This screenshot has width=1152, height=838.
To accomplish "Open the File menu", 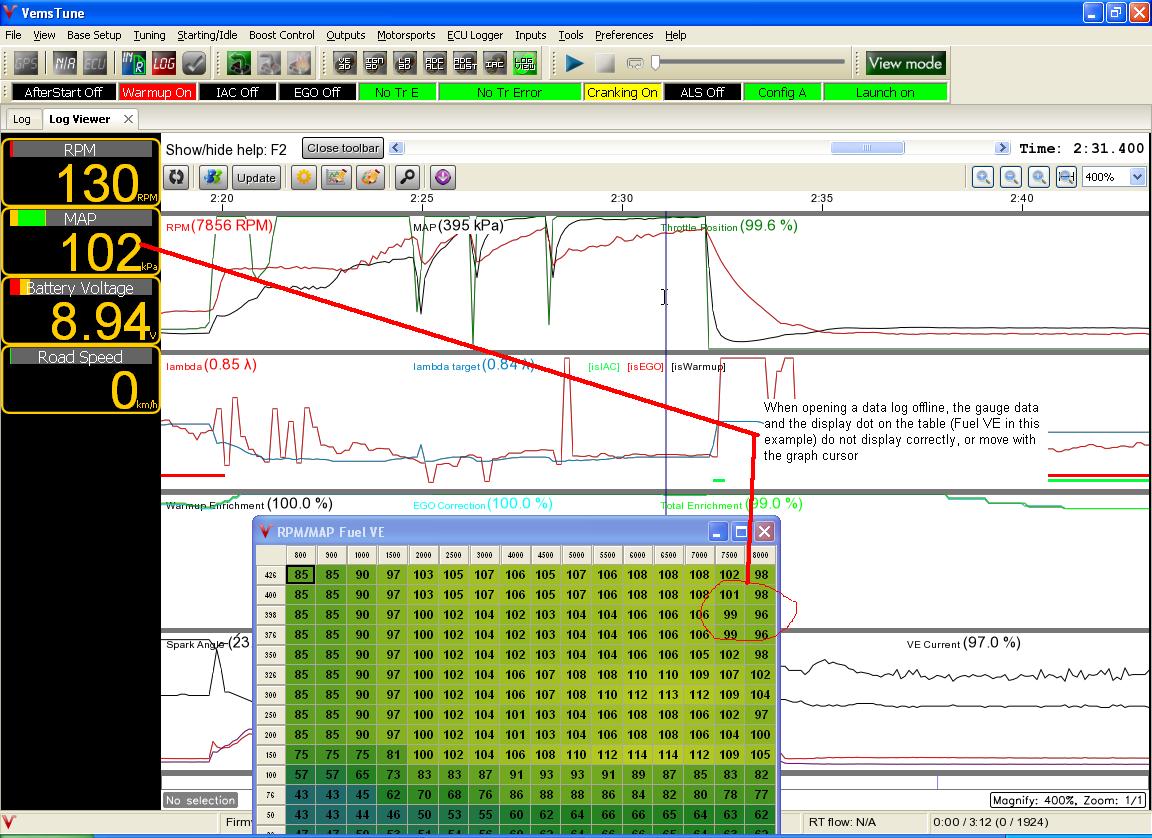I will [x=13, y=35].
